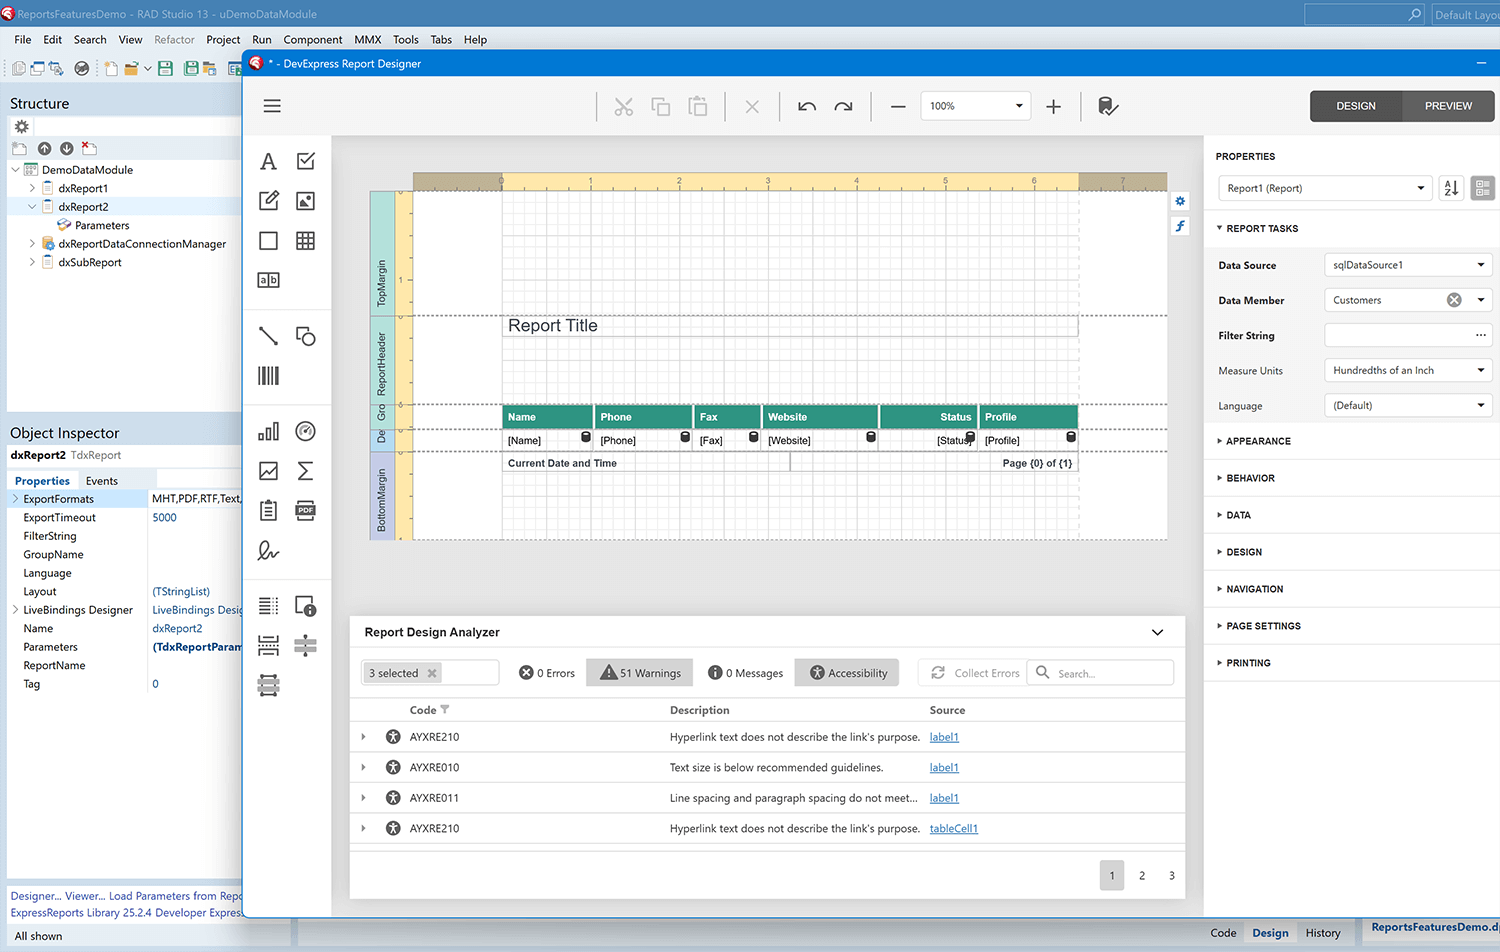Select the Character Comb tool
Screen dimensions: 1500x952
[x=268, y=280]
